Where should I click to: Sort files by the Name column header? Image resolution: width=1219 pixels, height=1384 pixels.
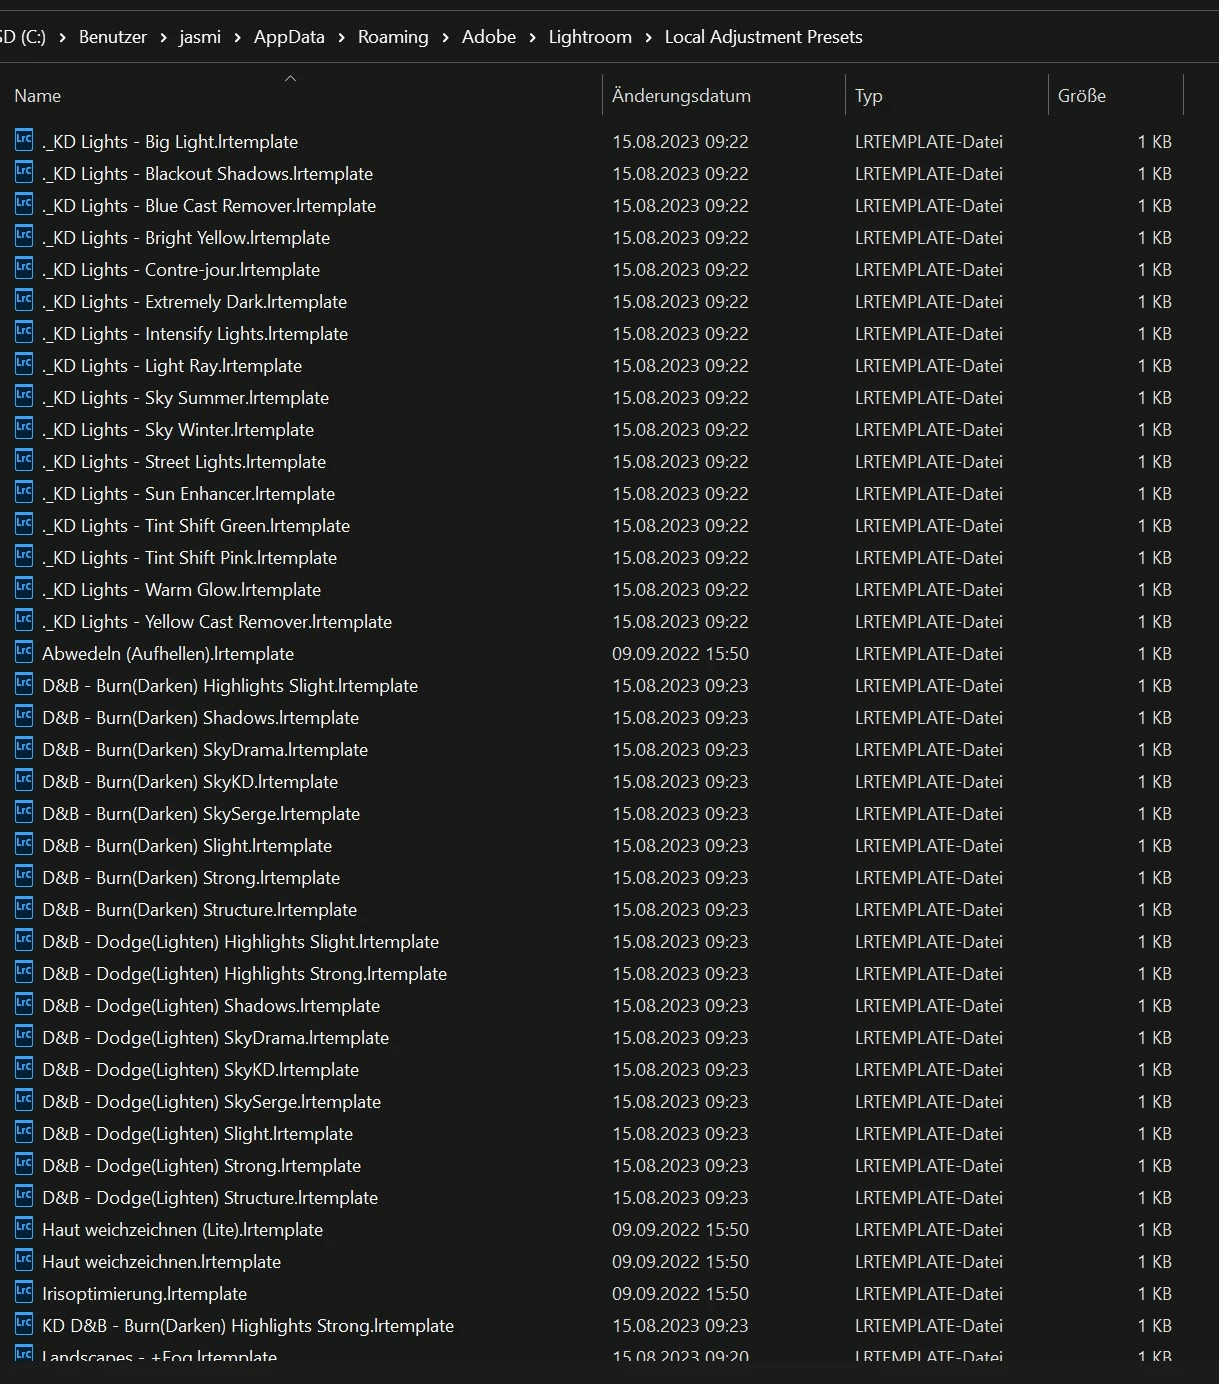click(38, 96)
